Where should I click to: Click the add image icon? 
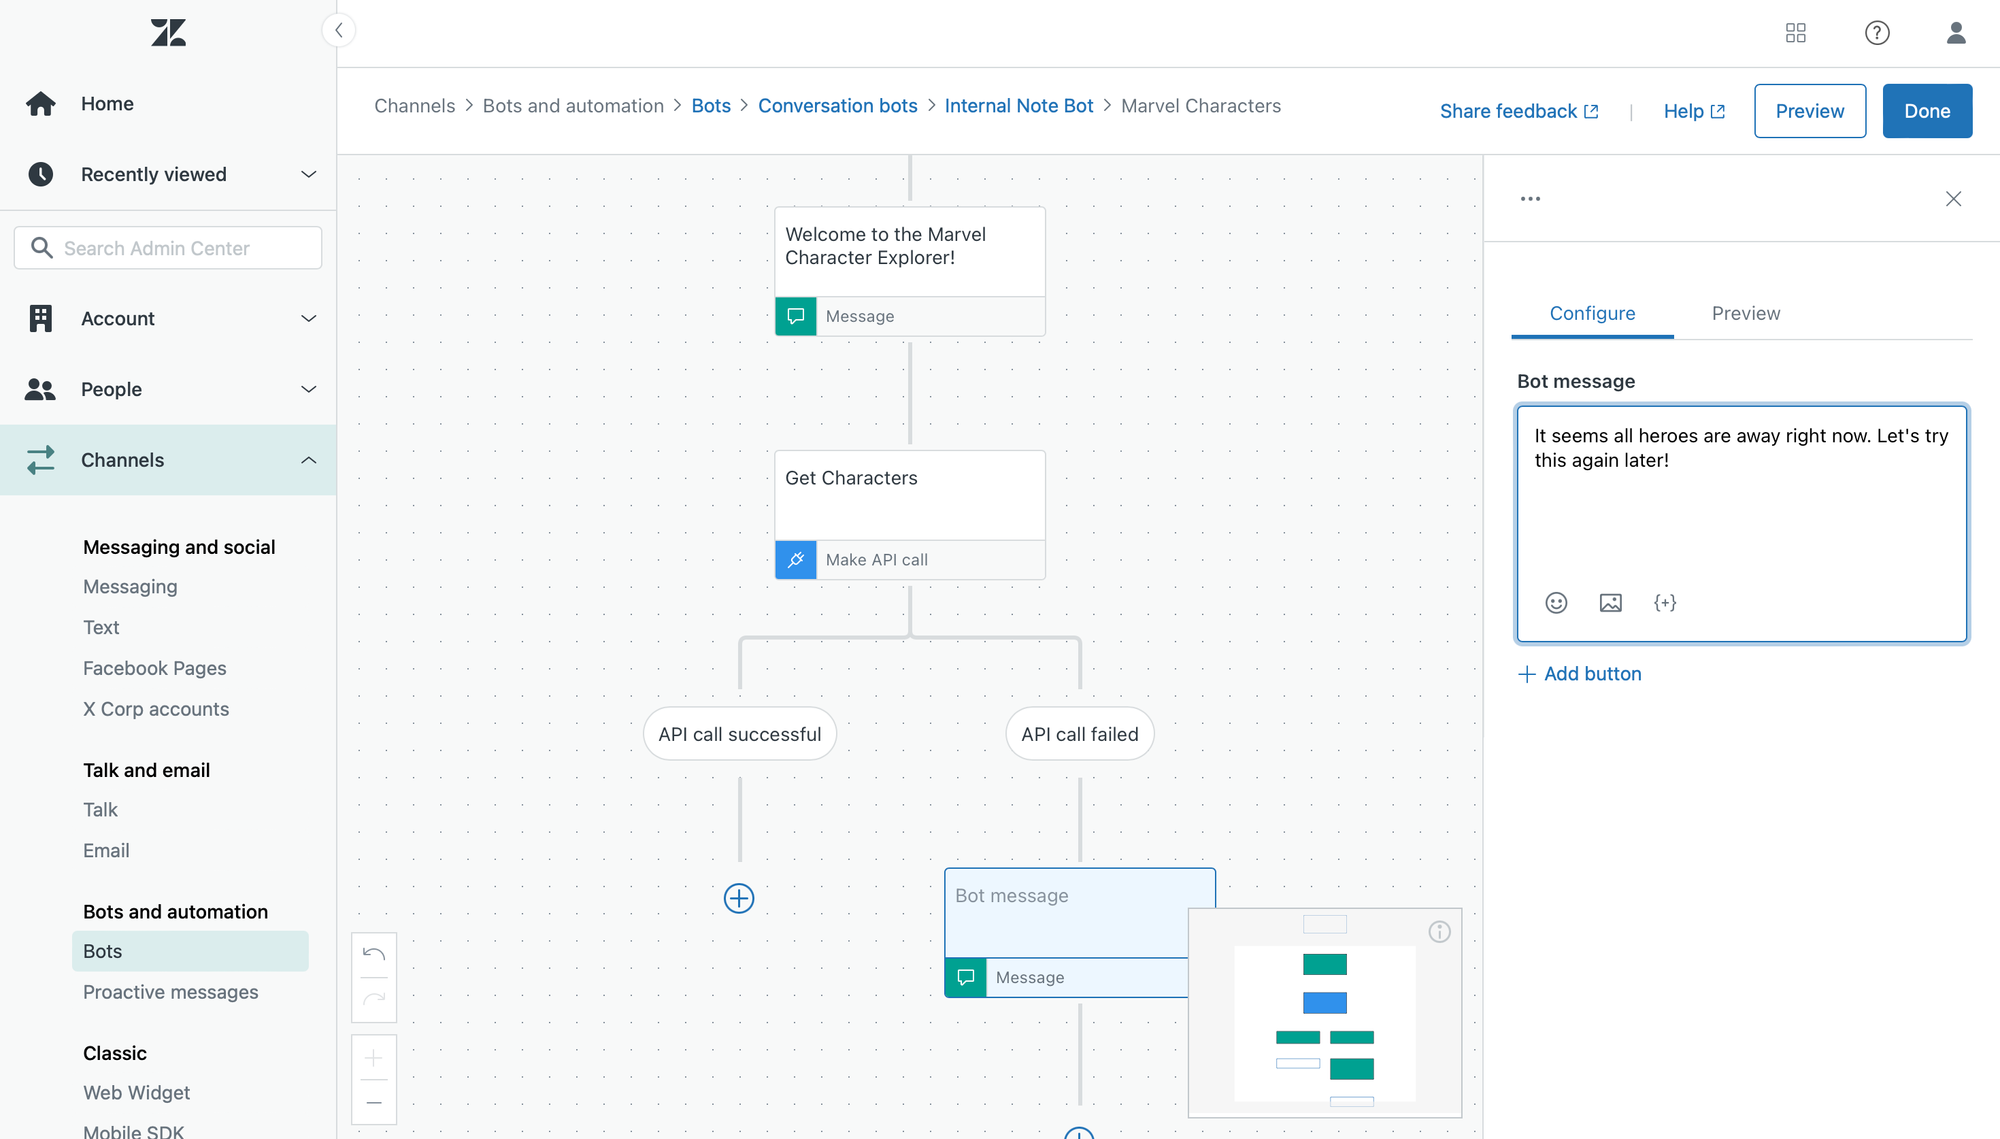coord(1610,603)
